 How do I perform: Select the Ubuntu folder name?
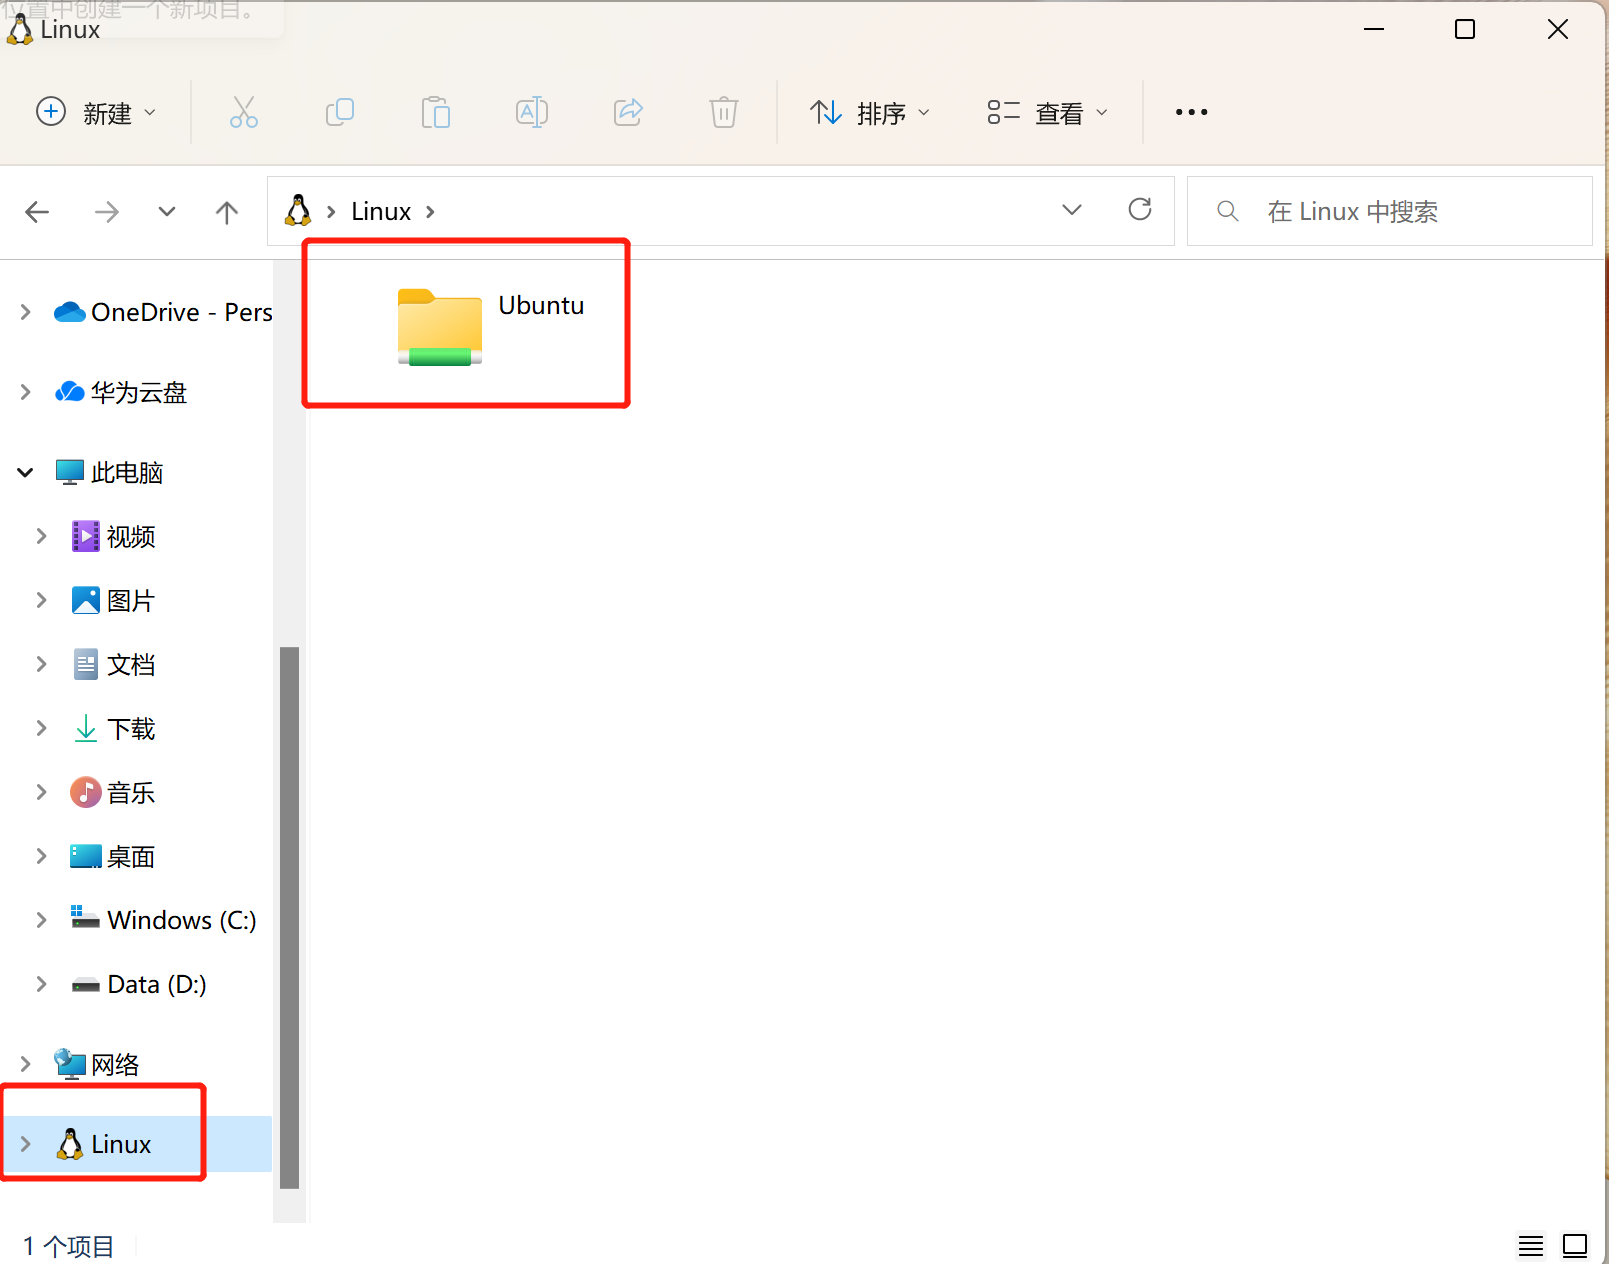541,305
